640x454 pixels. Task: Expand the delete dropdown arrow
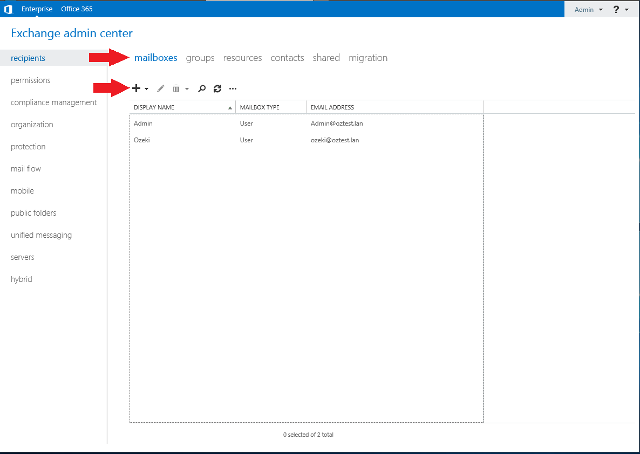click(x=187, y=89)
